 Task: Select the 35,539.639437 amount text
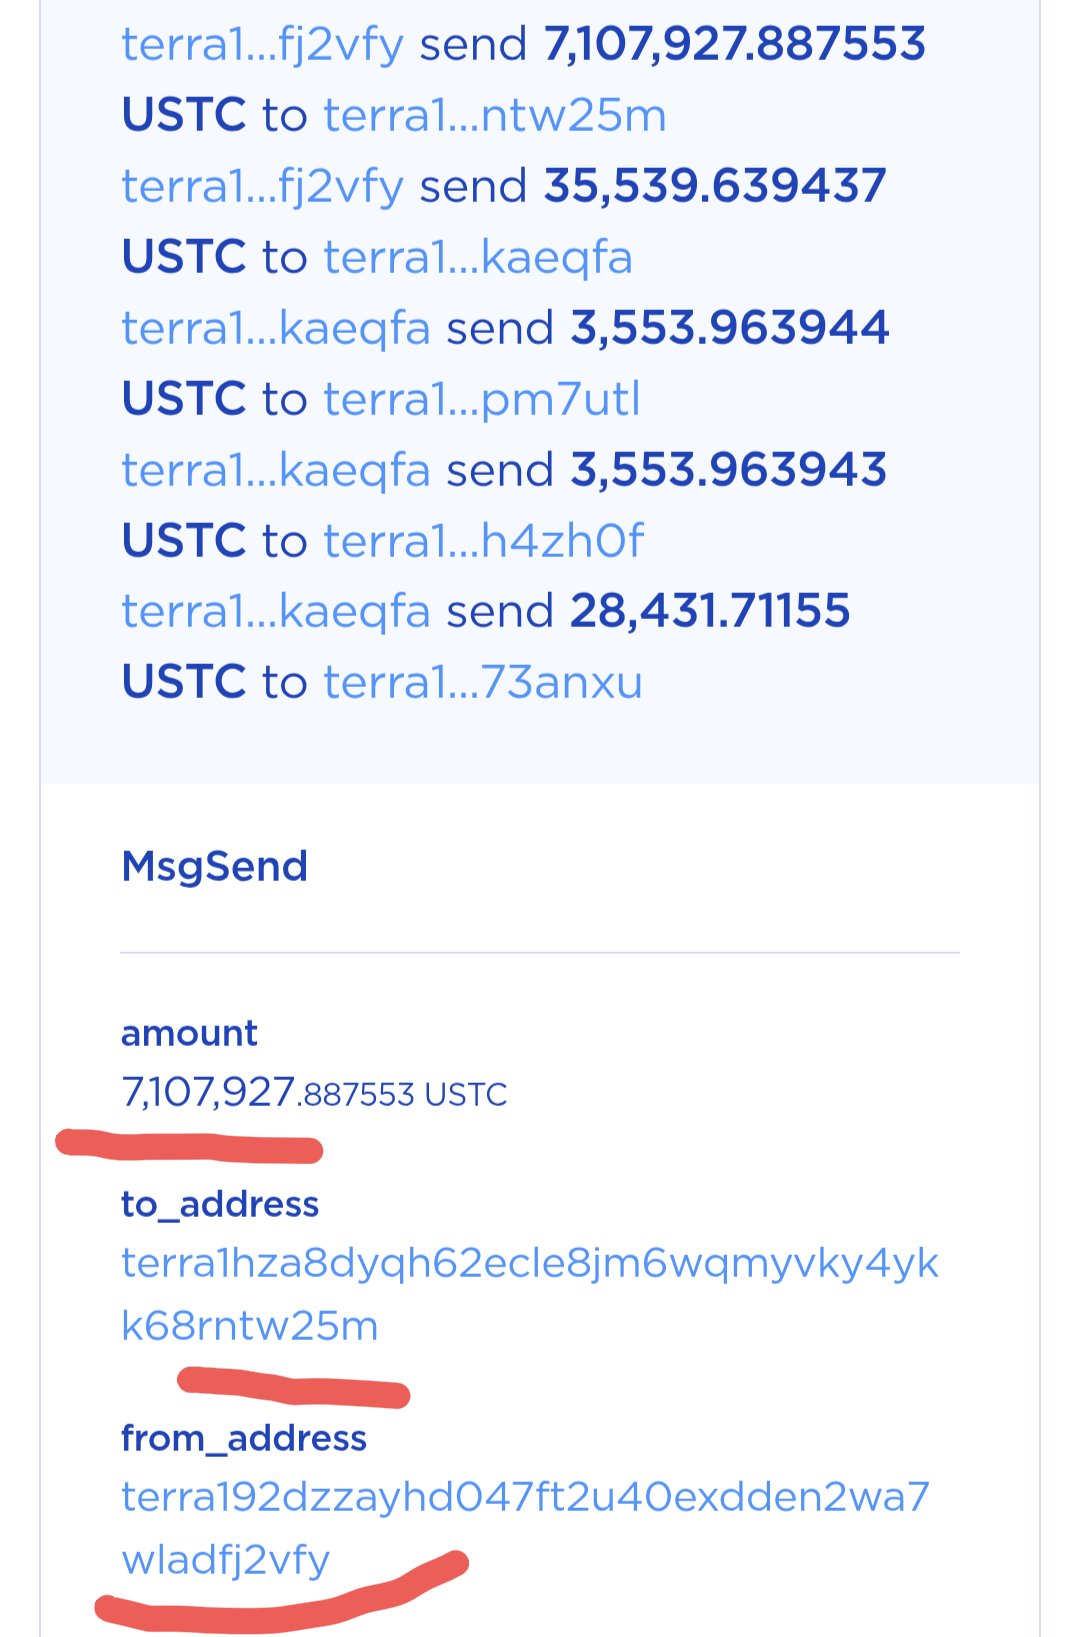coord(715,187)
